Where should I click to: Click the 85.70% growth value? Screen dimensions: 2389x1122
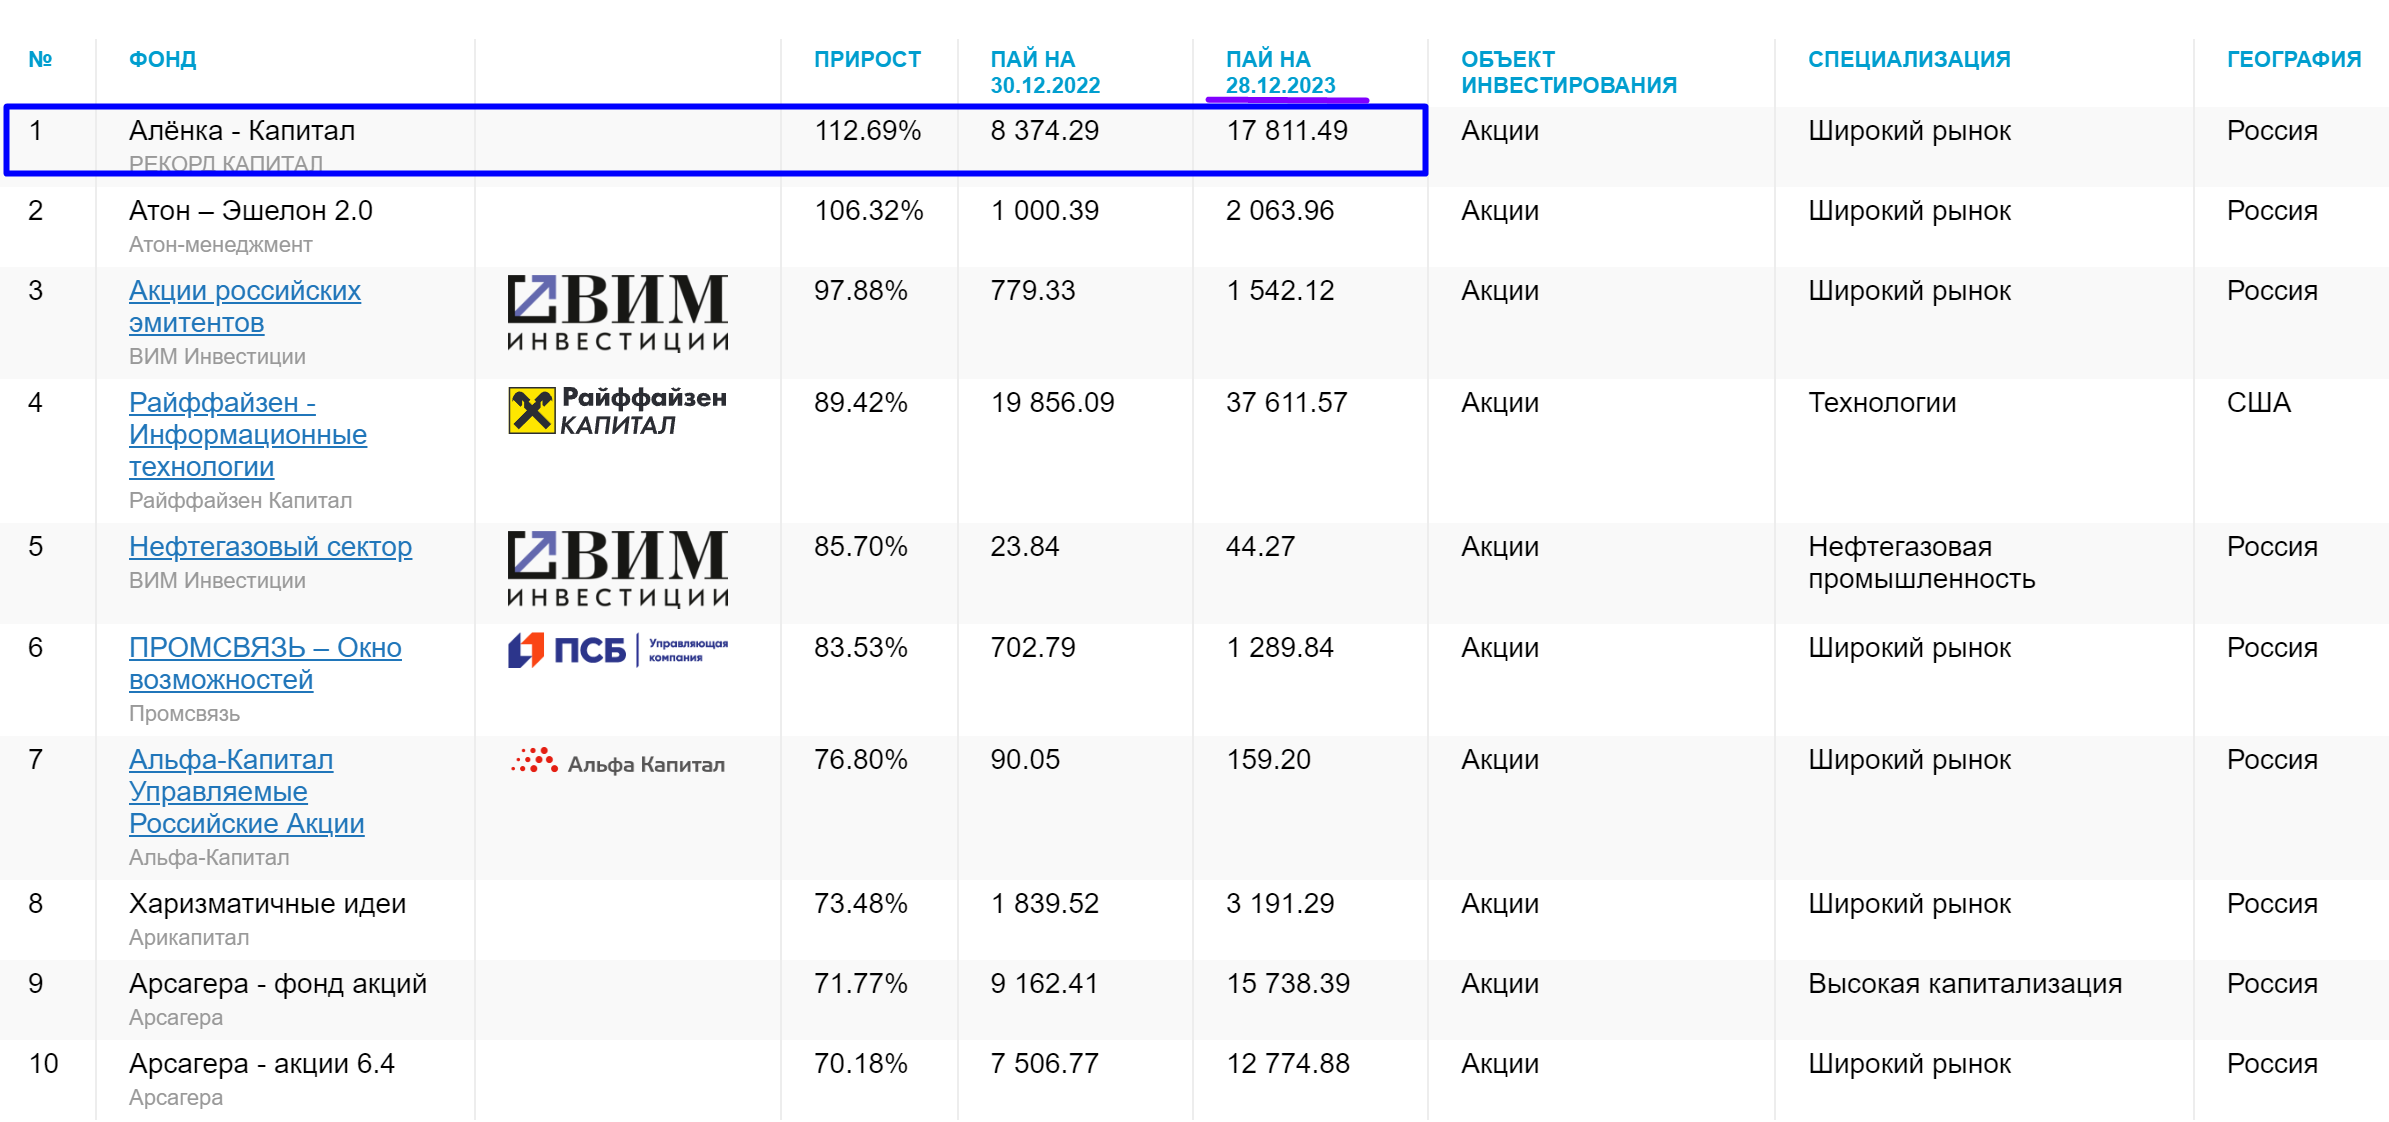pos(861,547)
